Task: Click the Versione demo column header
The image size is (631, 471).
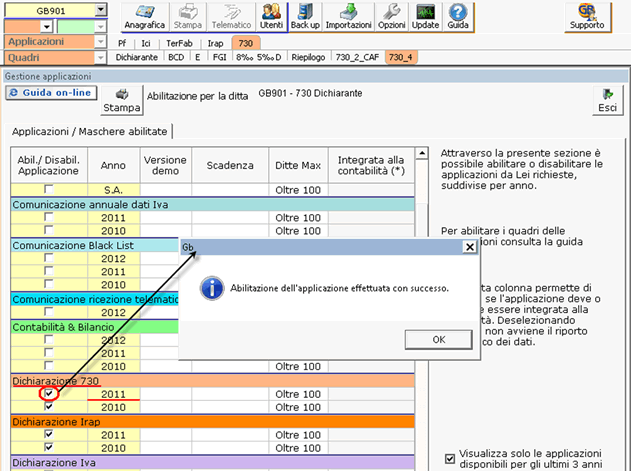Action: 165,165
